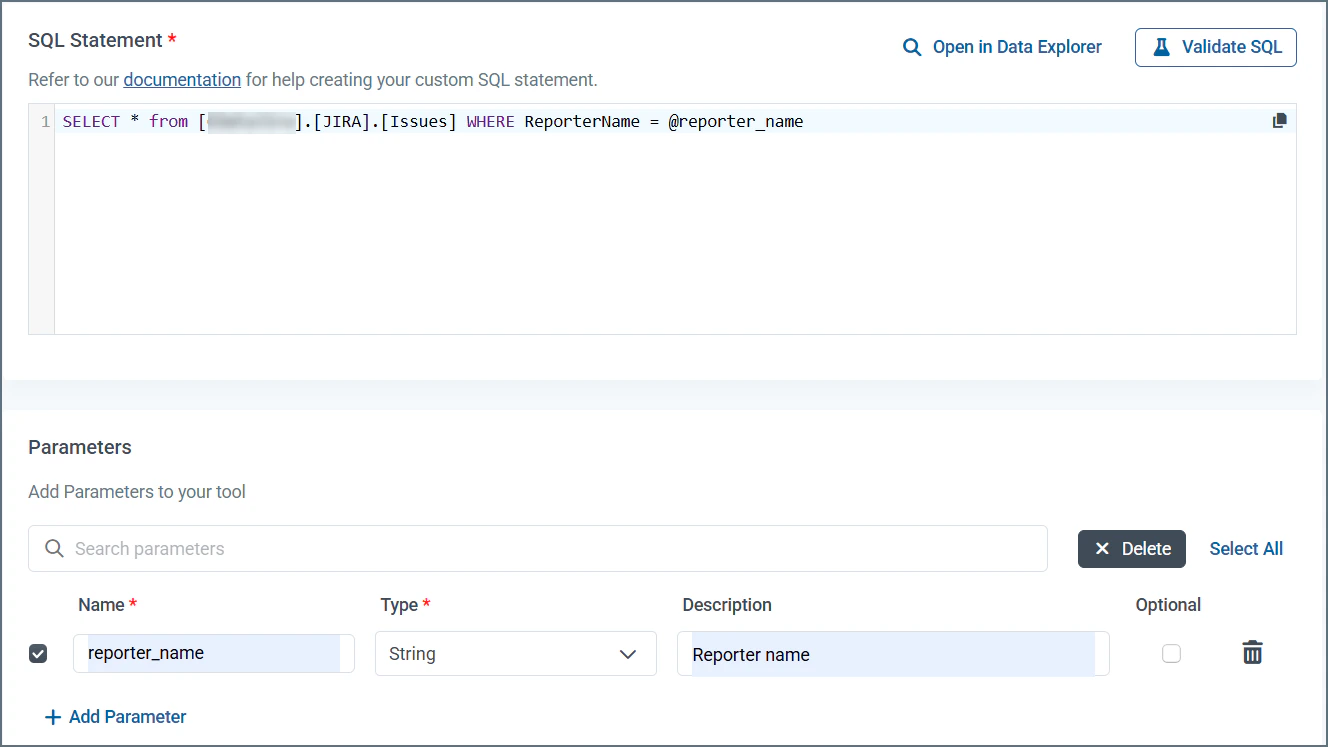
Task: Click the Delete button above the parameter list
Action: click(1131, 548)
